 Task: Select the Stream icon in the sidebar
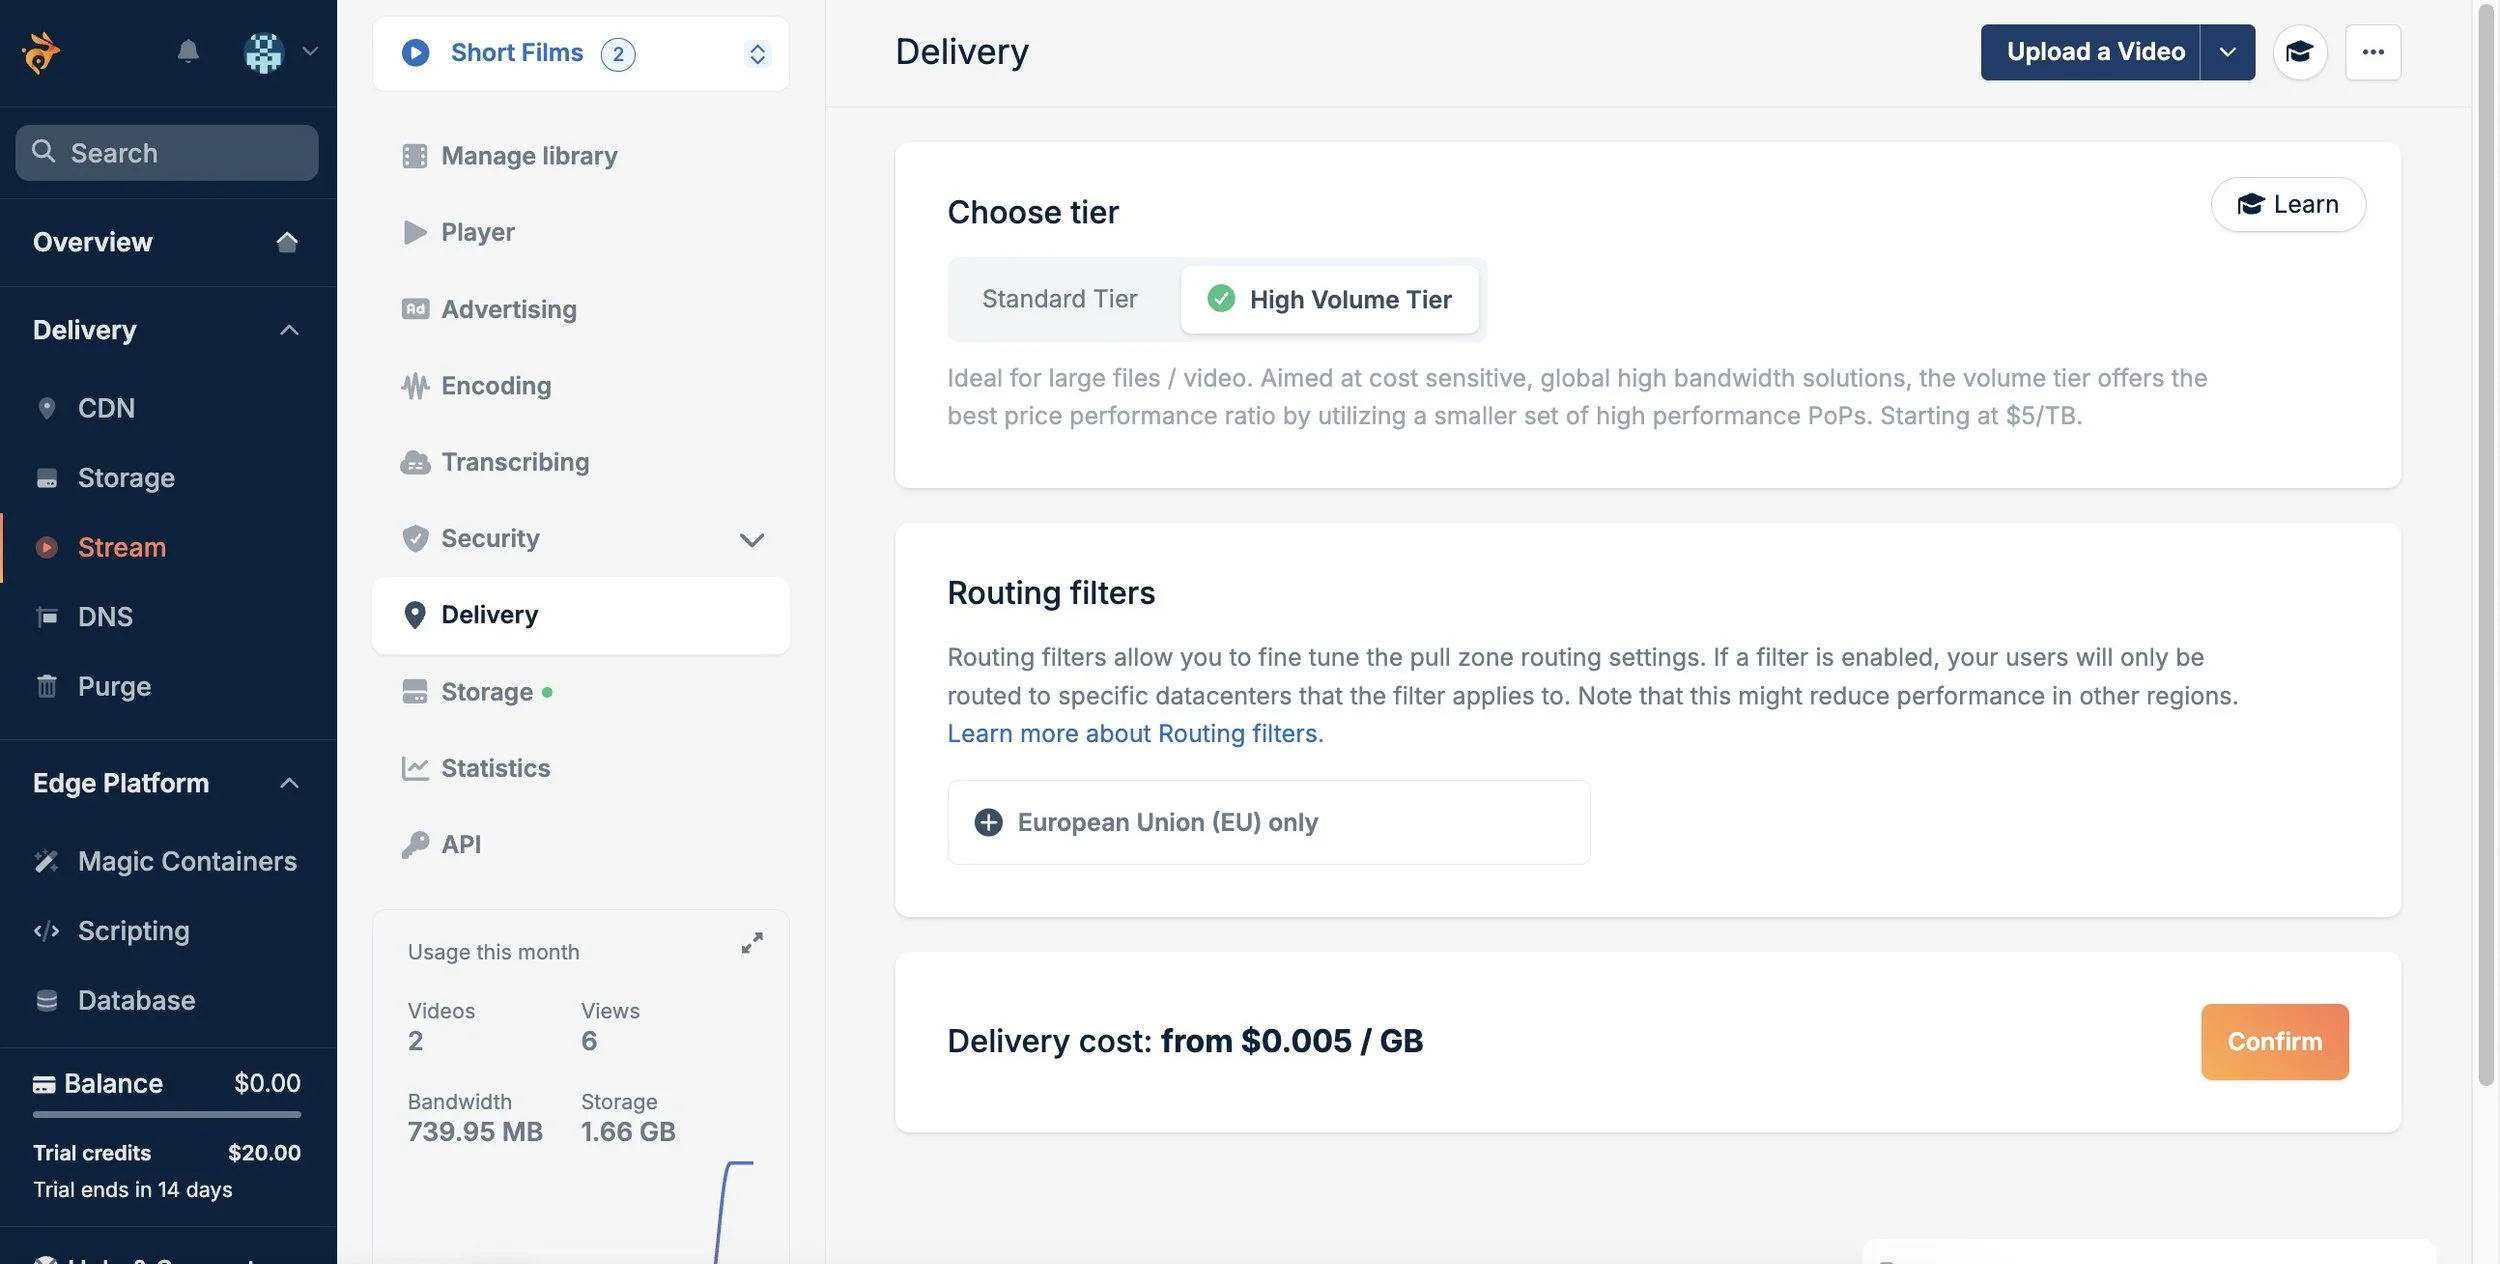tap(47, 547)
